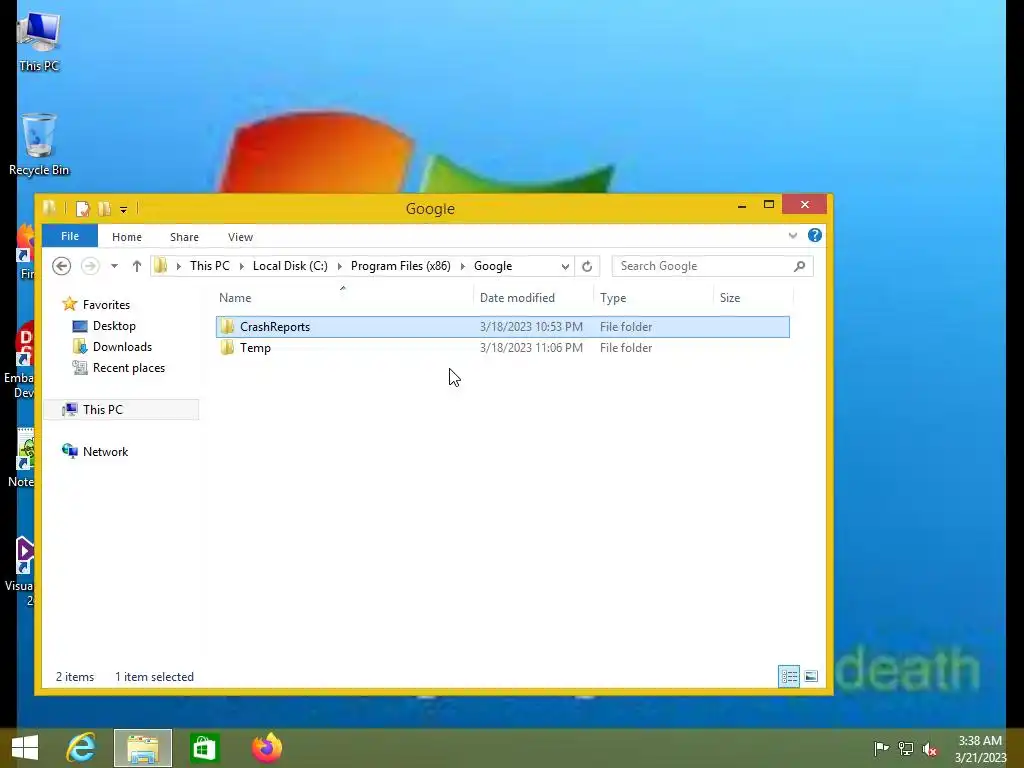Click the Temp date 3/18/2023 11:06 PM
This screenshot has width=1024, height=768.
click(531, 347)
